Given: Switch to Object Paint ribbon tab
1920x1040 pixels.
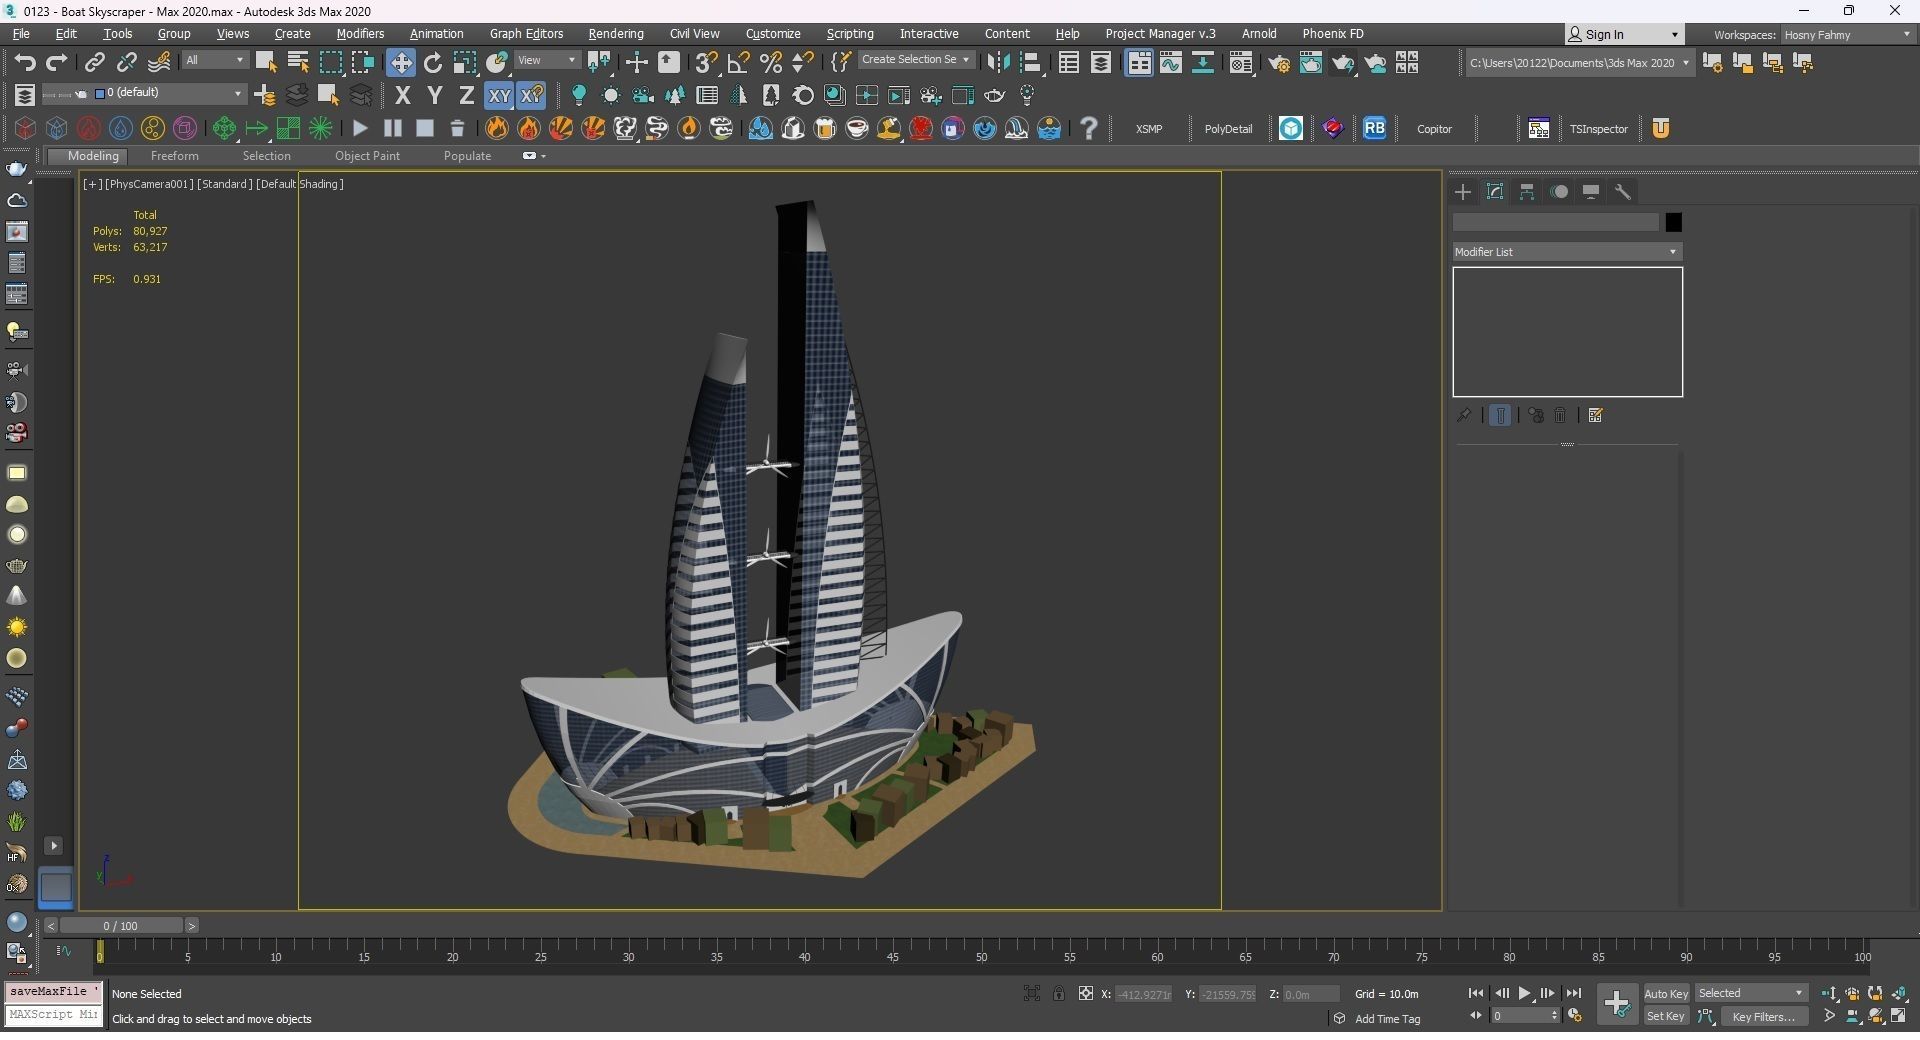Looking at the screenshot, I should tap(367, 156).
